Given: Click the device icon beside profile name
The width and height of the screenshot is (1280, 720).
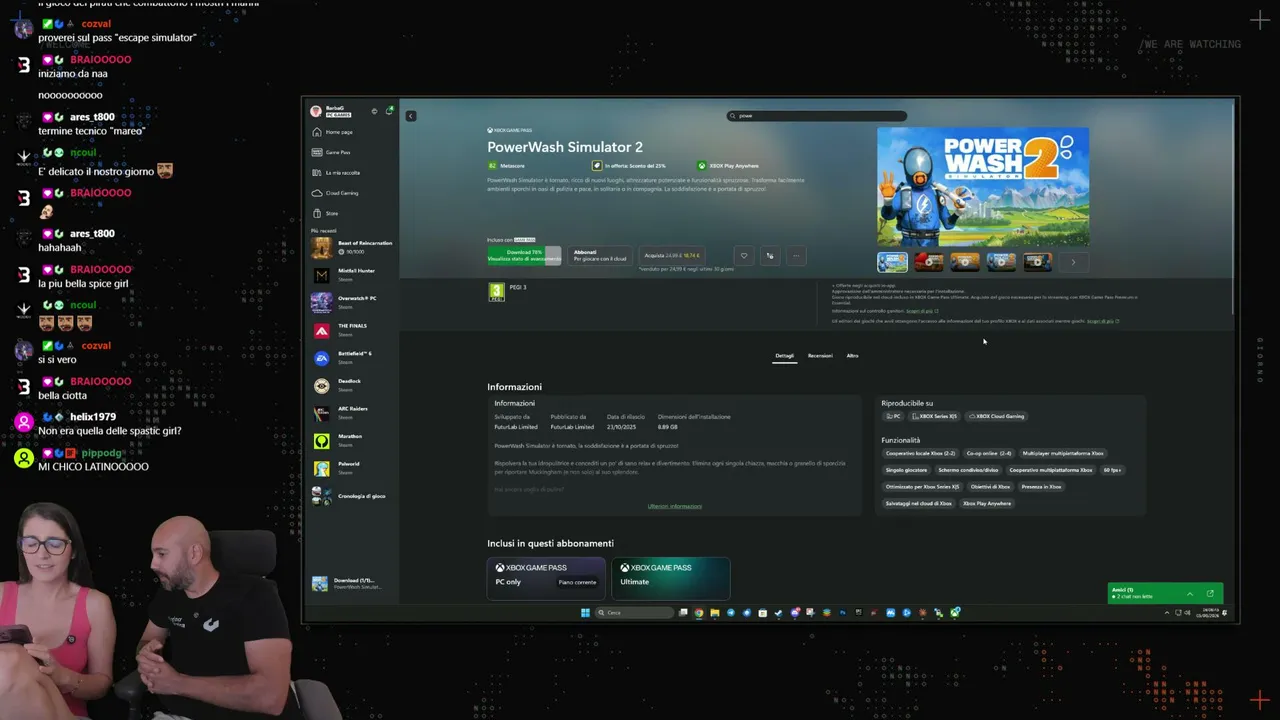Looking at the screenshot, I should [x=374, y=111].
